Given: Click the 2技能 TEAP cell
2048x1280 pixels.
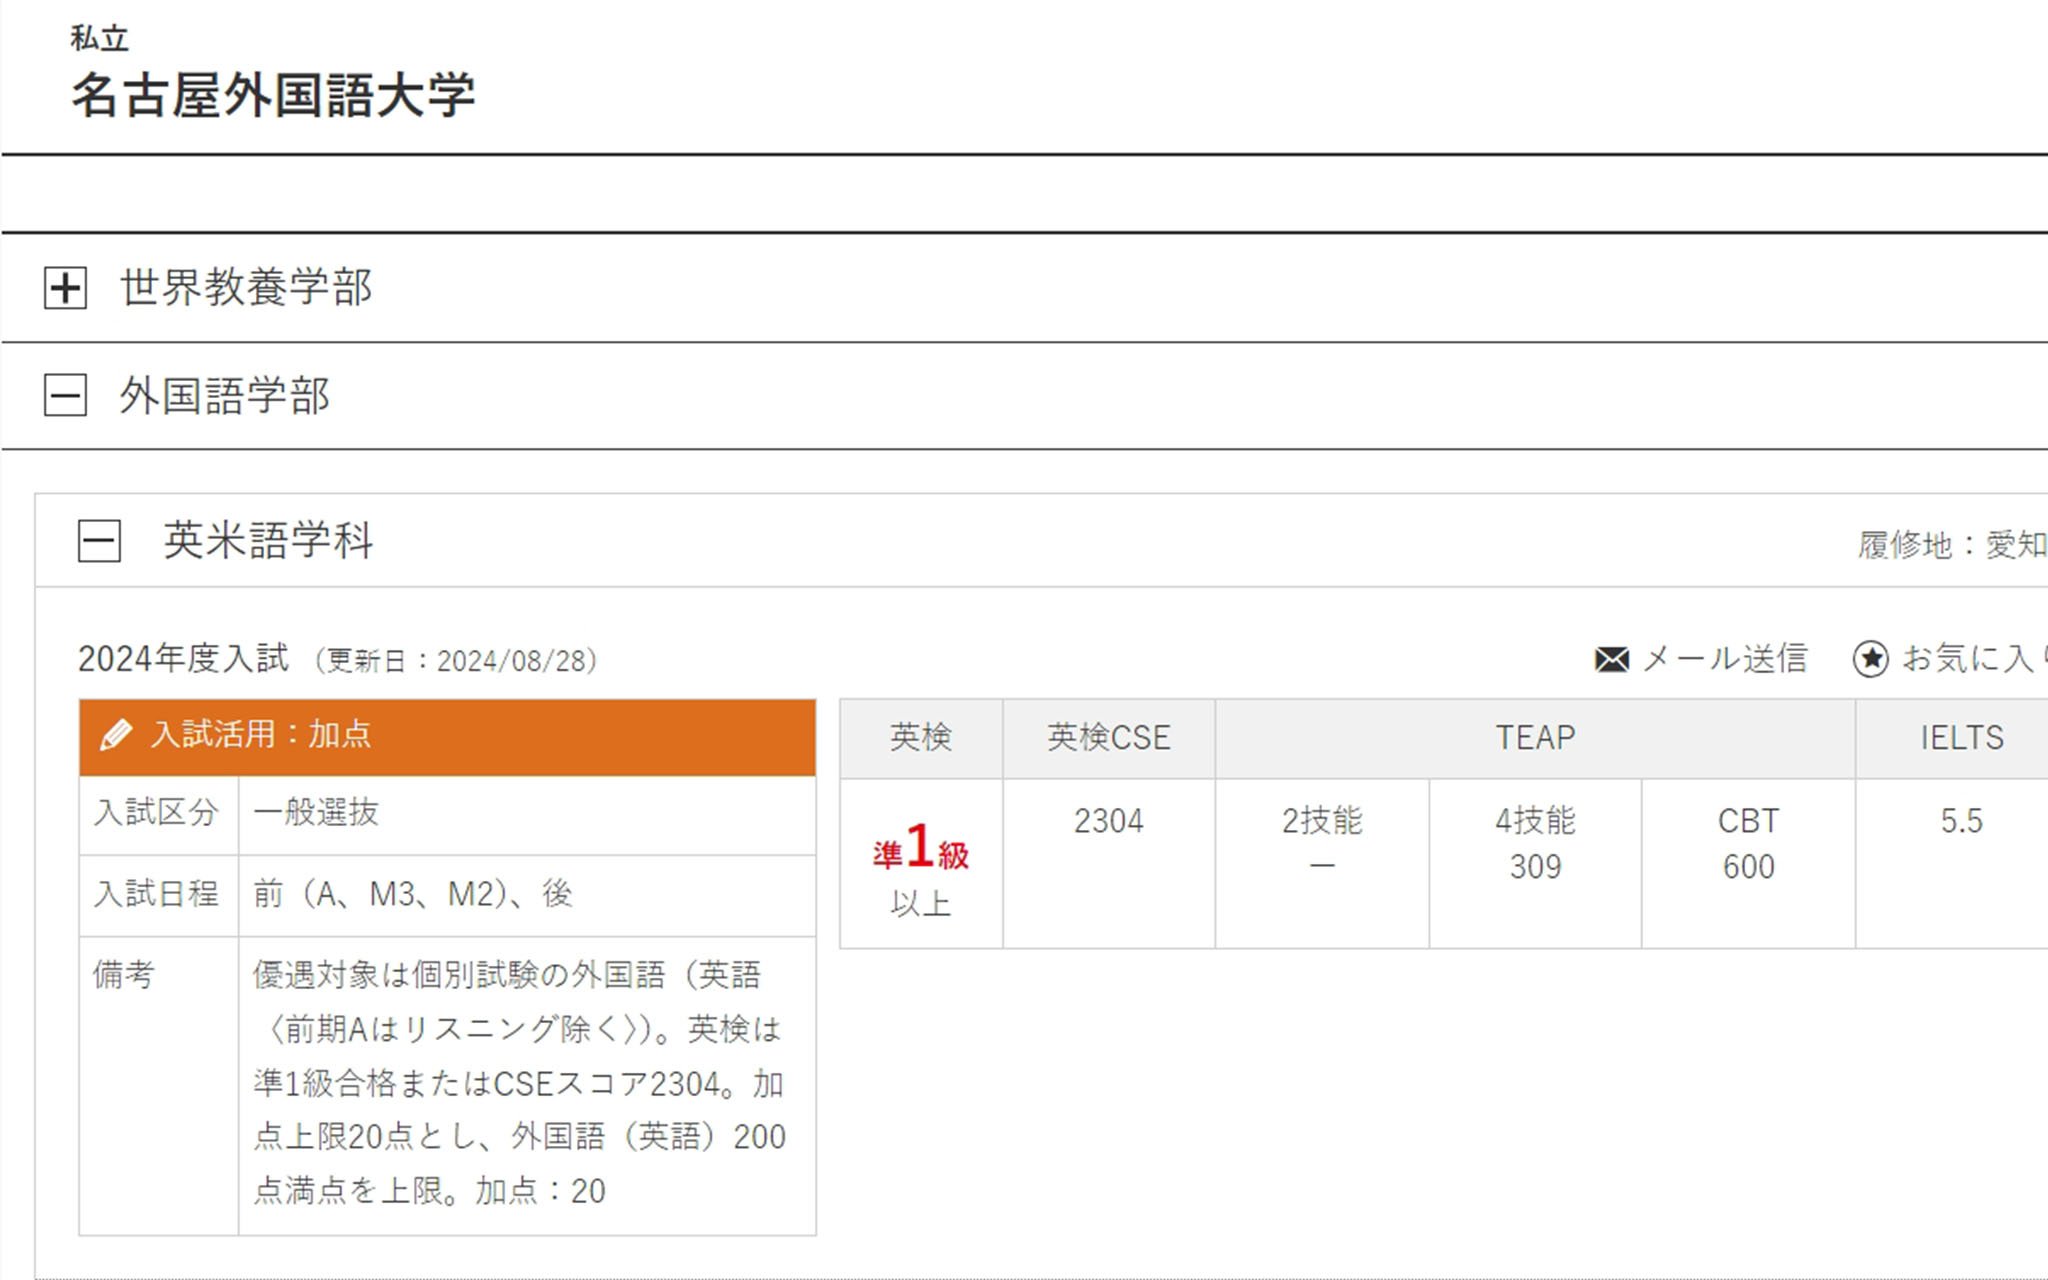Looking at the screenshot, I should (x=1322, y=863).
